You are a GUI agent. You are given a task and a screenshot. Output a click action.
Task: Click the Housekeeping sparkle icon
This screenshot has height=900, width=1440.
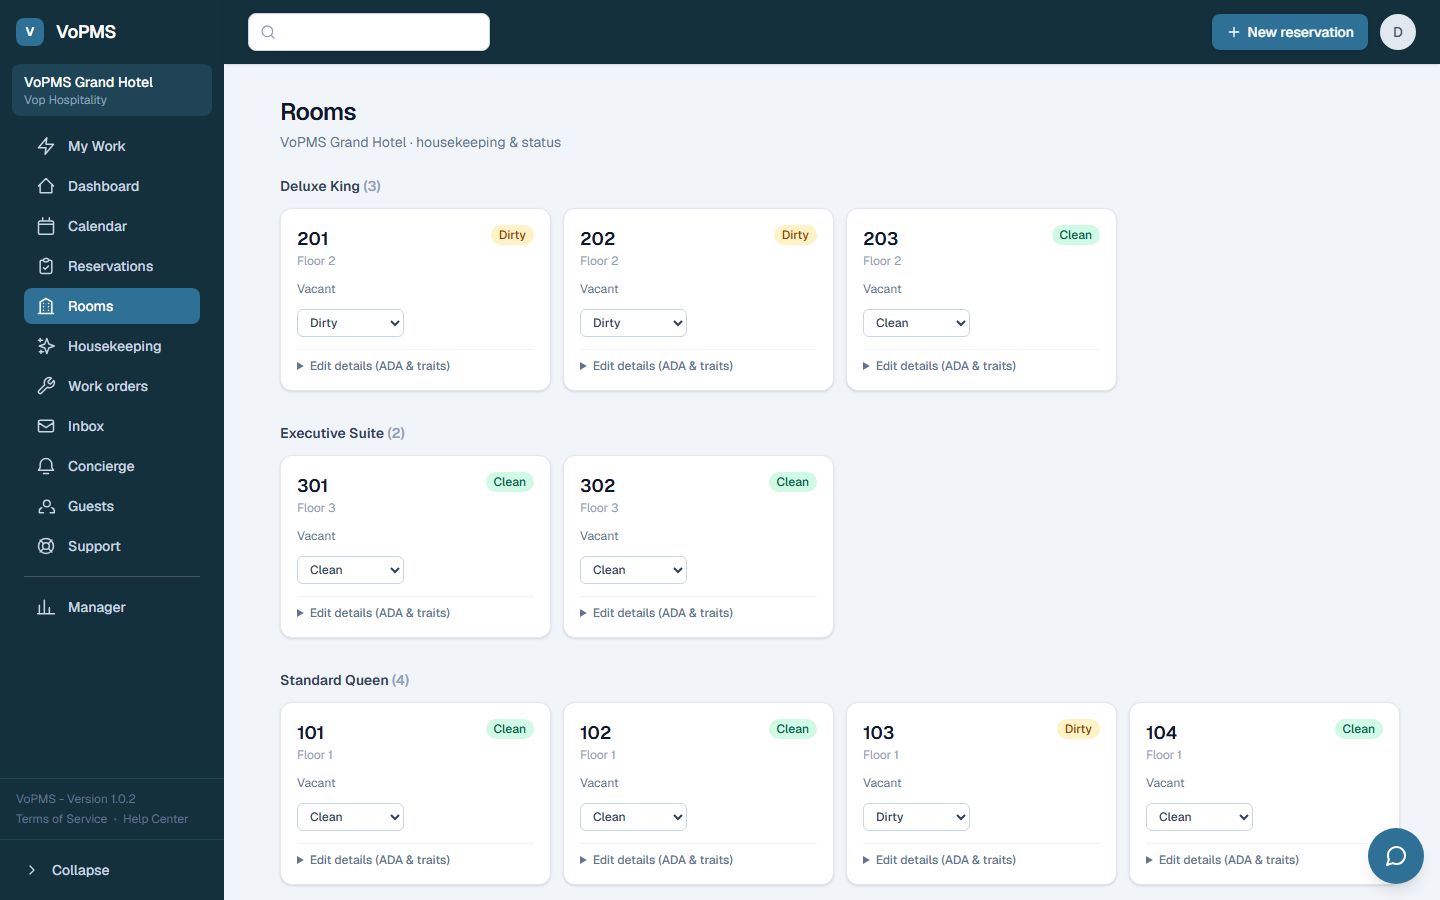click(46, 346)
